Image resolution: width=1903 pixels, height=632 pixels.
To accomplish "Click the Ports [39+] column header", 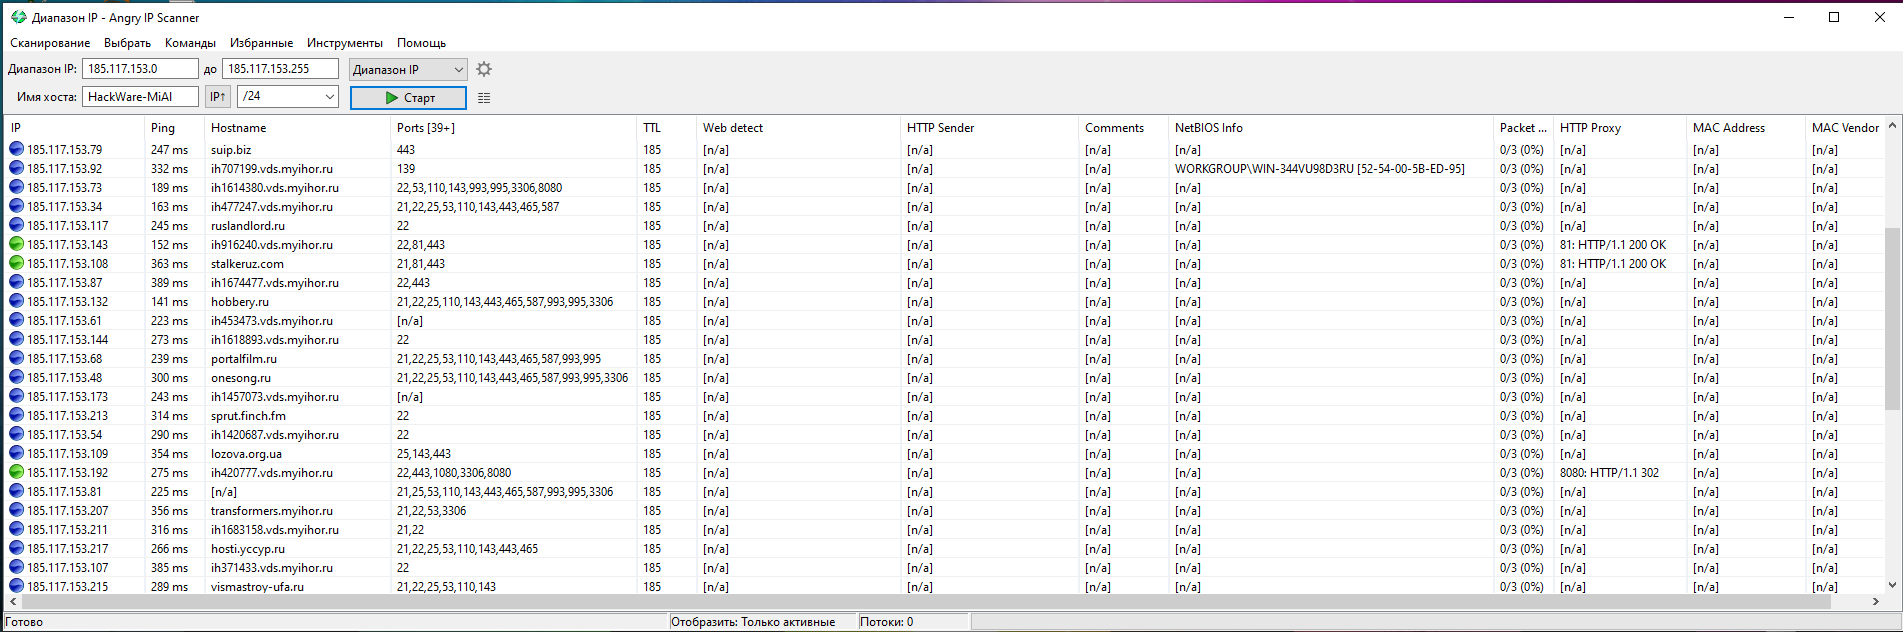I will tap(425, 128).
